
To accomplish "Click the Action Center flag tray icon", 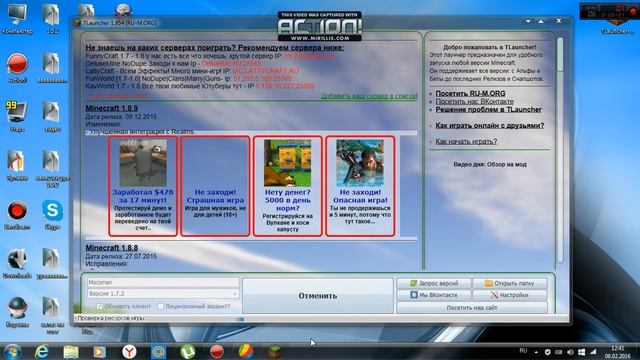I will [582, 352].
